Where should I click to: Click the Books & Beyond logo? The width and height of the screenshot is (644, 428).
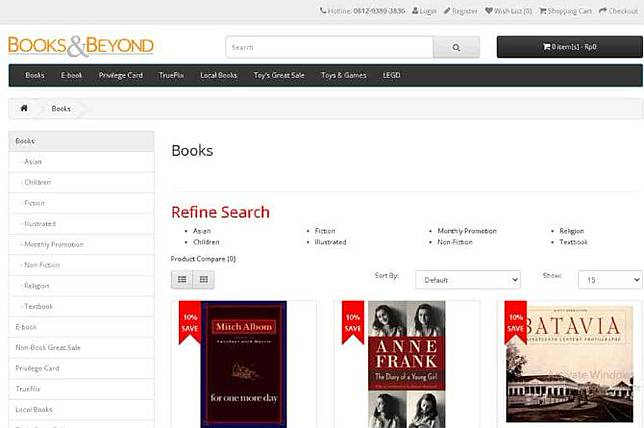tap(81, 46)
